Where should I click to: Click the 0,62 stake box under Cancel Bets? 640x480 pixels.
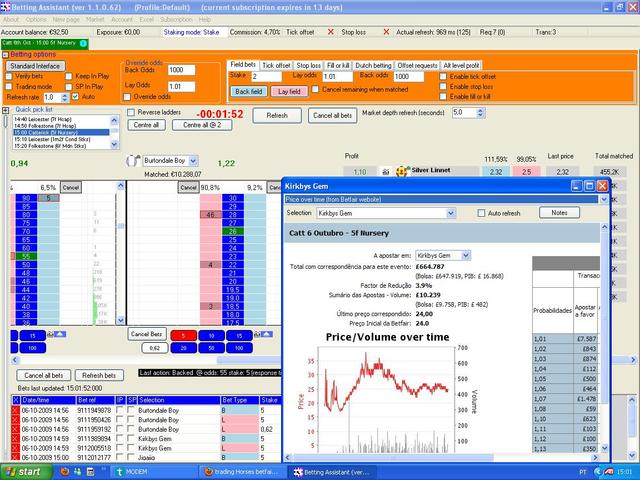pos(155,348)
